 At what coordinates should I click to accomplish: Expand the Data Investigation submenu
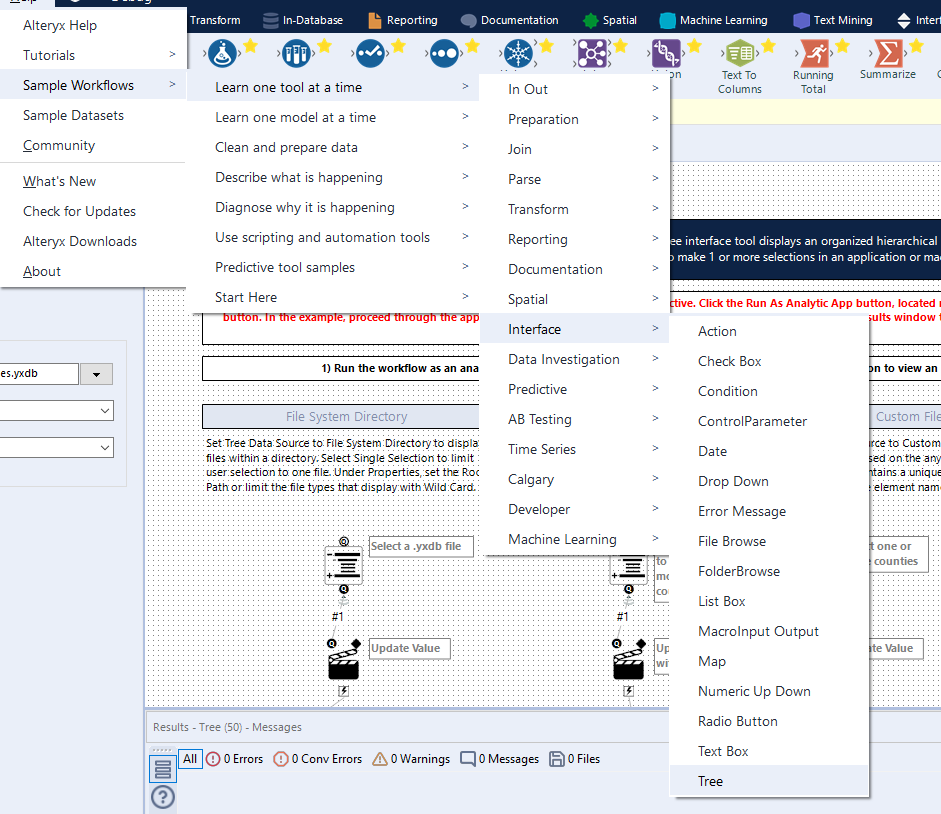pyautogui.click(x=574, y=359)
